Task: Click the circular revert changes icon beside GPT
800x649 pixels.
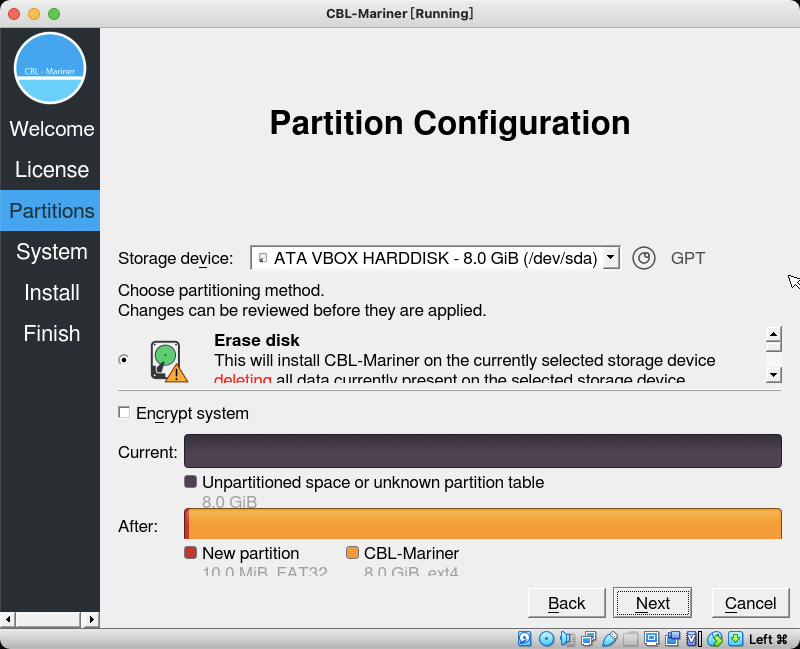Action: tap(644, 258)
